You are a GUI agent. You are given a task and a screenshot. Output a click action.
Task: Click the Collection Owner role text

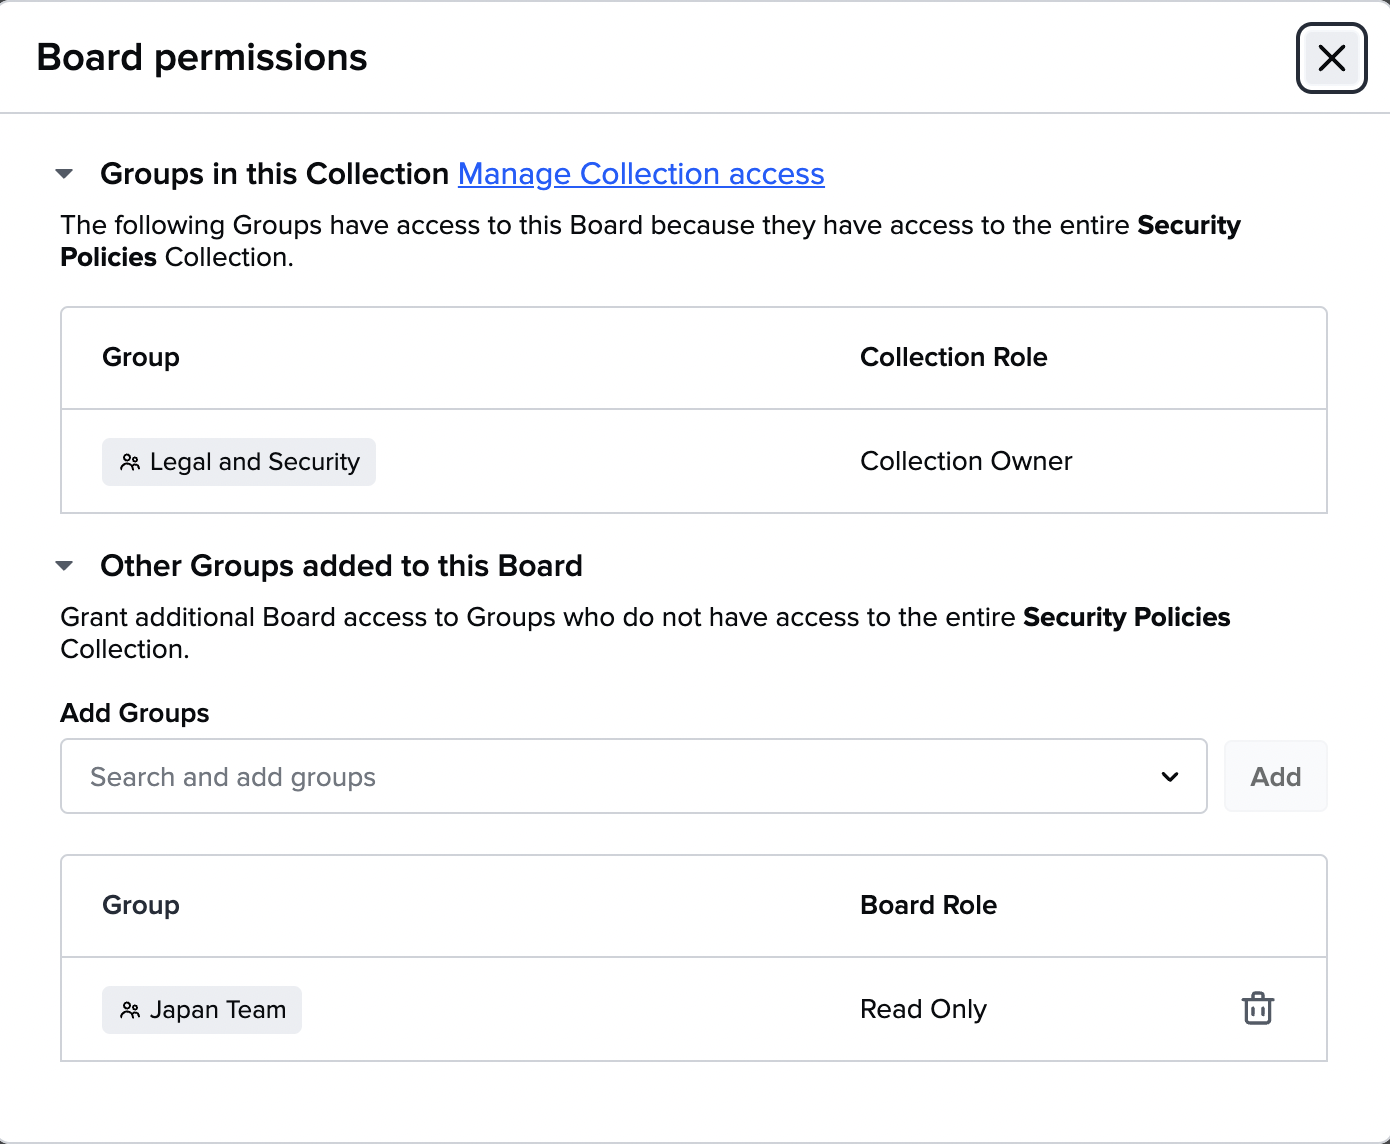coord(966,461)
